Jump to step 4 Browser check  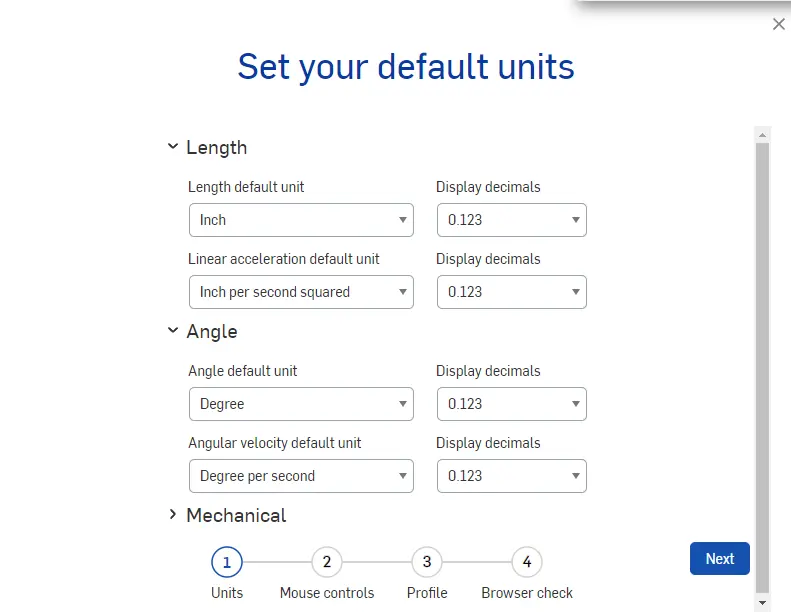pos(527,562)
